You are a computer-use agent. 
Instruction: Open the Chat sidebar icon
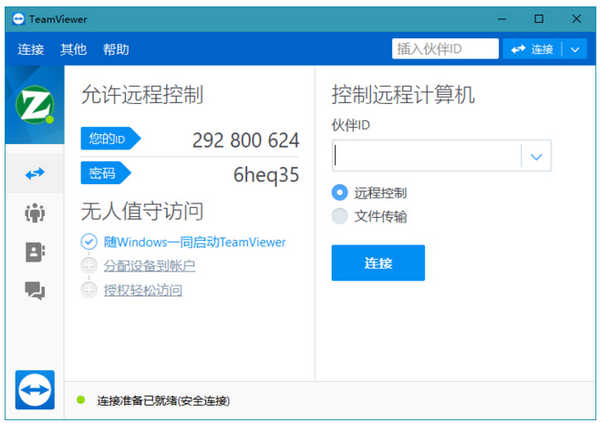click(x=35, y=291)
